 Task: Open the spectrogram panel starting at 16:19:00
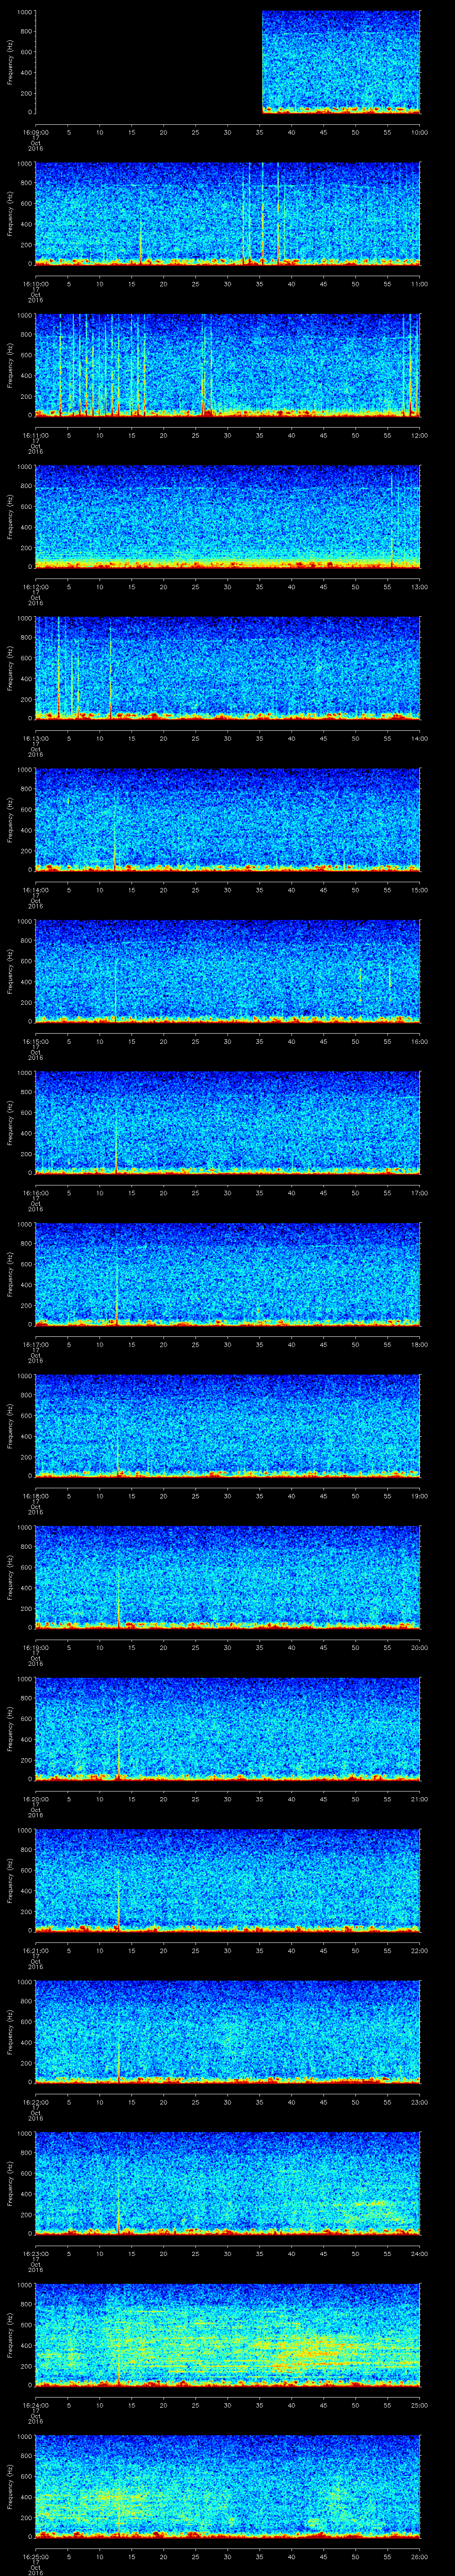[228, 1577]
